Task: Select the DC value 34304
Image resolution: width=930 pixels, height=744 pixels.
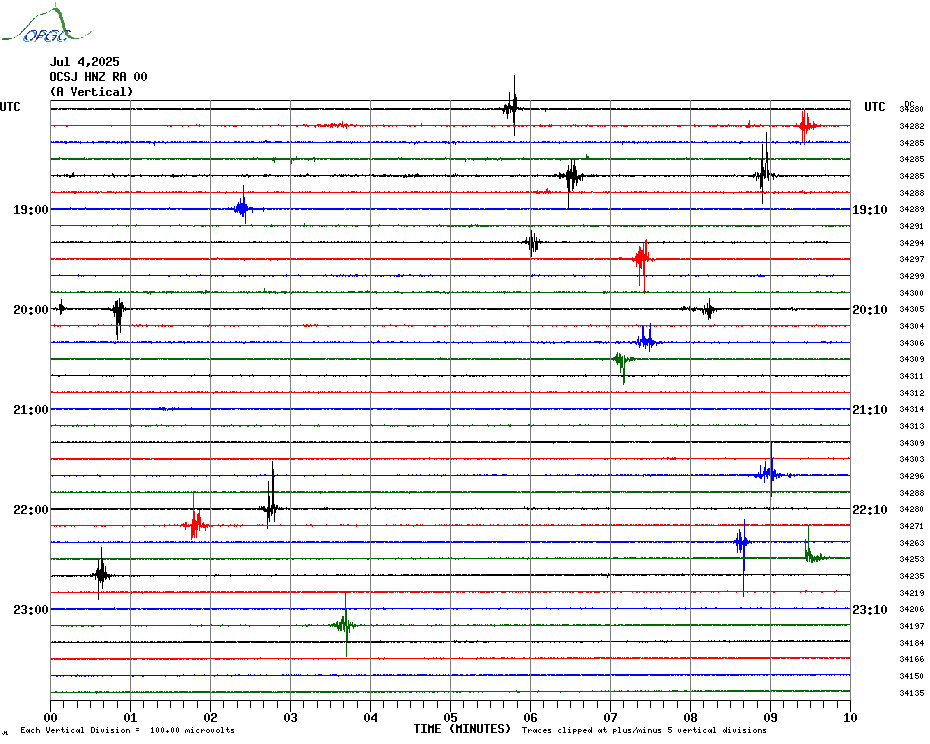Action: click(x=912, y=326)
